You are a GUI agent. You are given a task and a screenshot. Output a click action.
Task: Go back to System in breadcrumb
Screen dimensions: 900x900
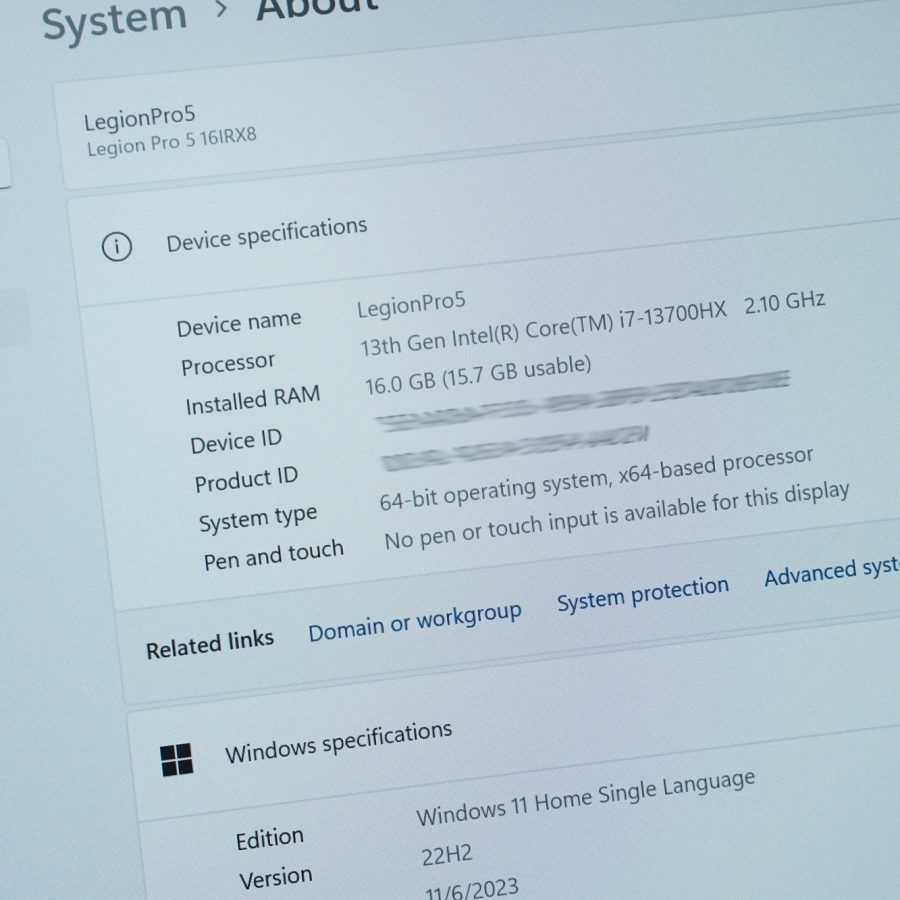tap(115, 21)
